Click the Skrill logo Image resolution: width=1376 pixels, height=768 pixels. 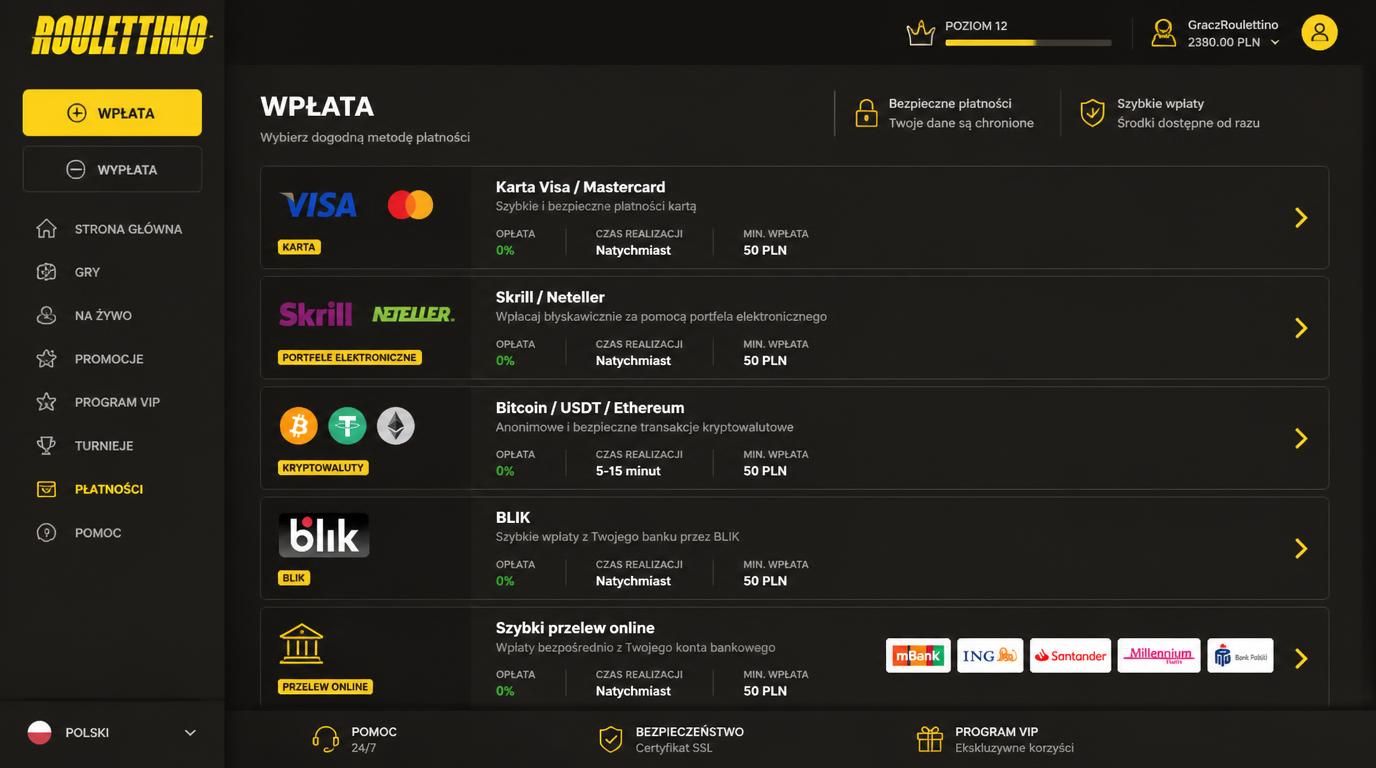315,314
